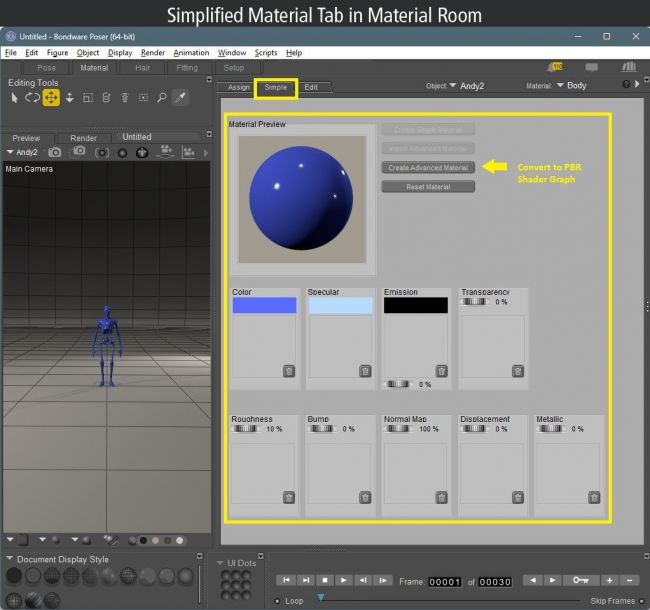Click Create Advanced Material button
Image resolution: width=650 pixels, height=610 pixels.
click(428, 167)
